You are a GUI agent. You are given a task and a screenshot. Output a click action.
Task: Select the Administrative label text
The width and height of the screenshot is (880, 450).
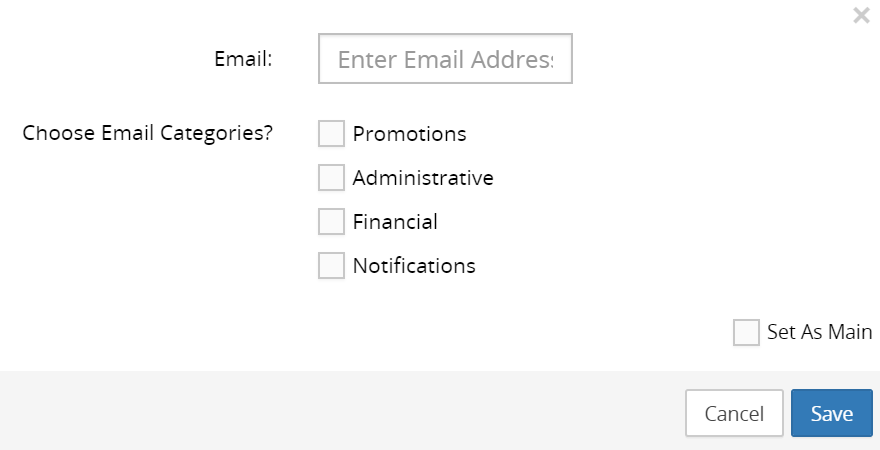click(x=423, y=178)
